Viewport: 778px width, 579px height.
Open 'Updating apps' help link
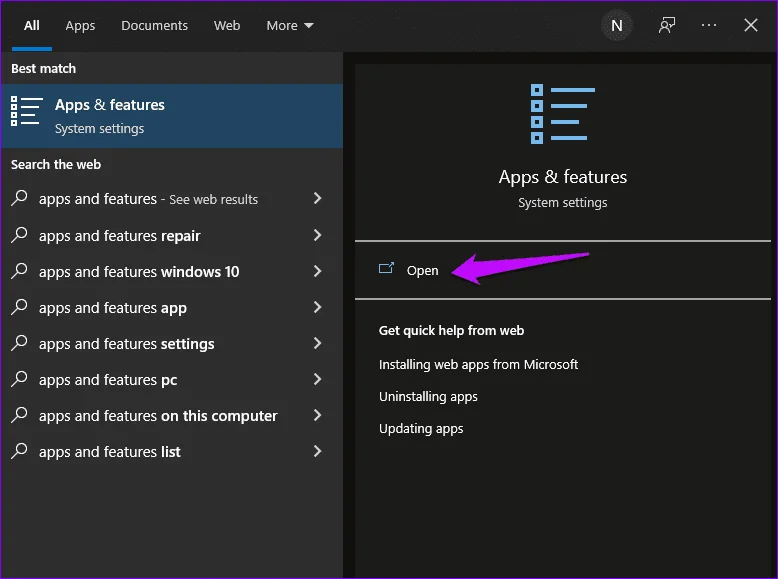(x=421, y=429)
